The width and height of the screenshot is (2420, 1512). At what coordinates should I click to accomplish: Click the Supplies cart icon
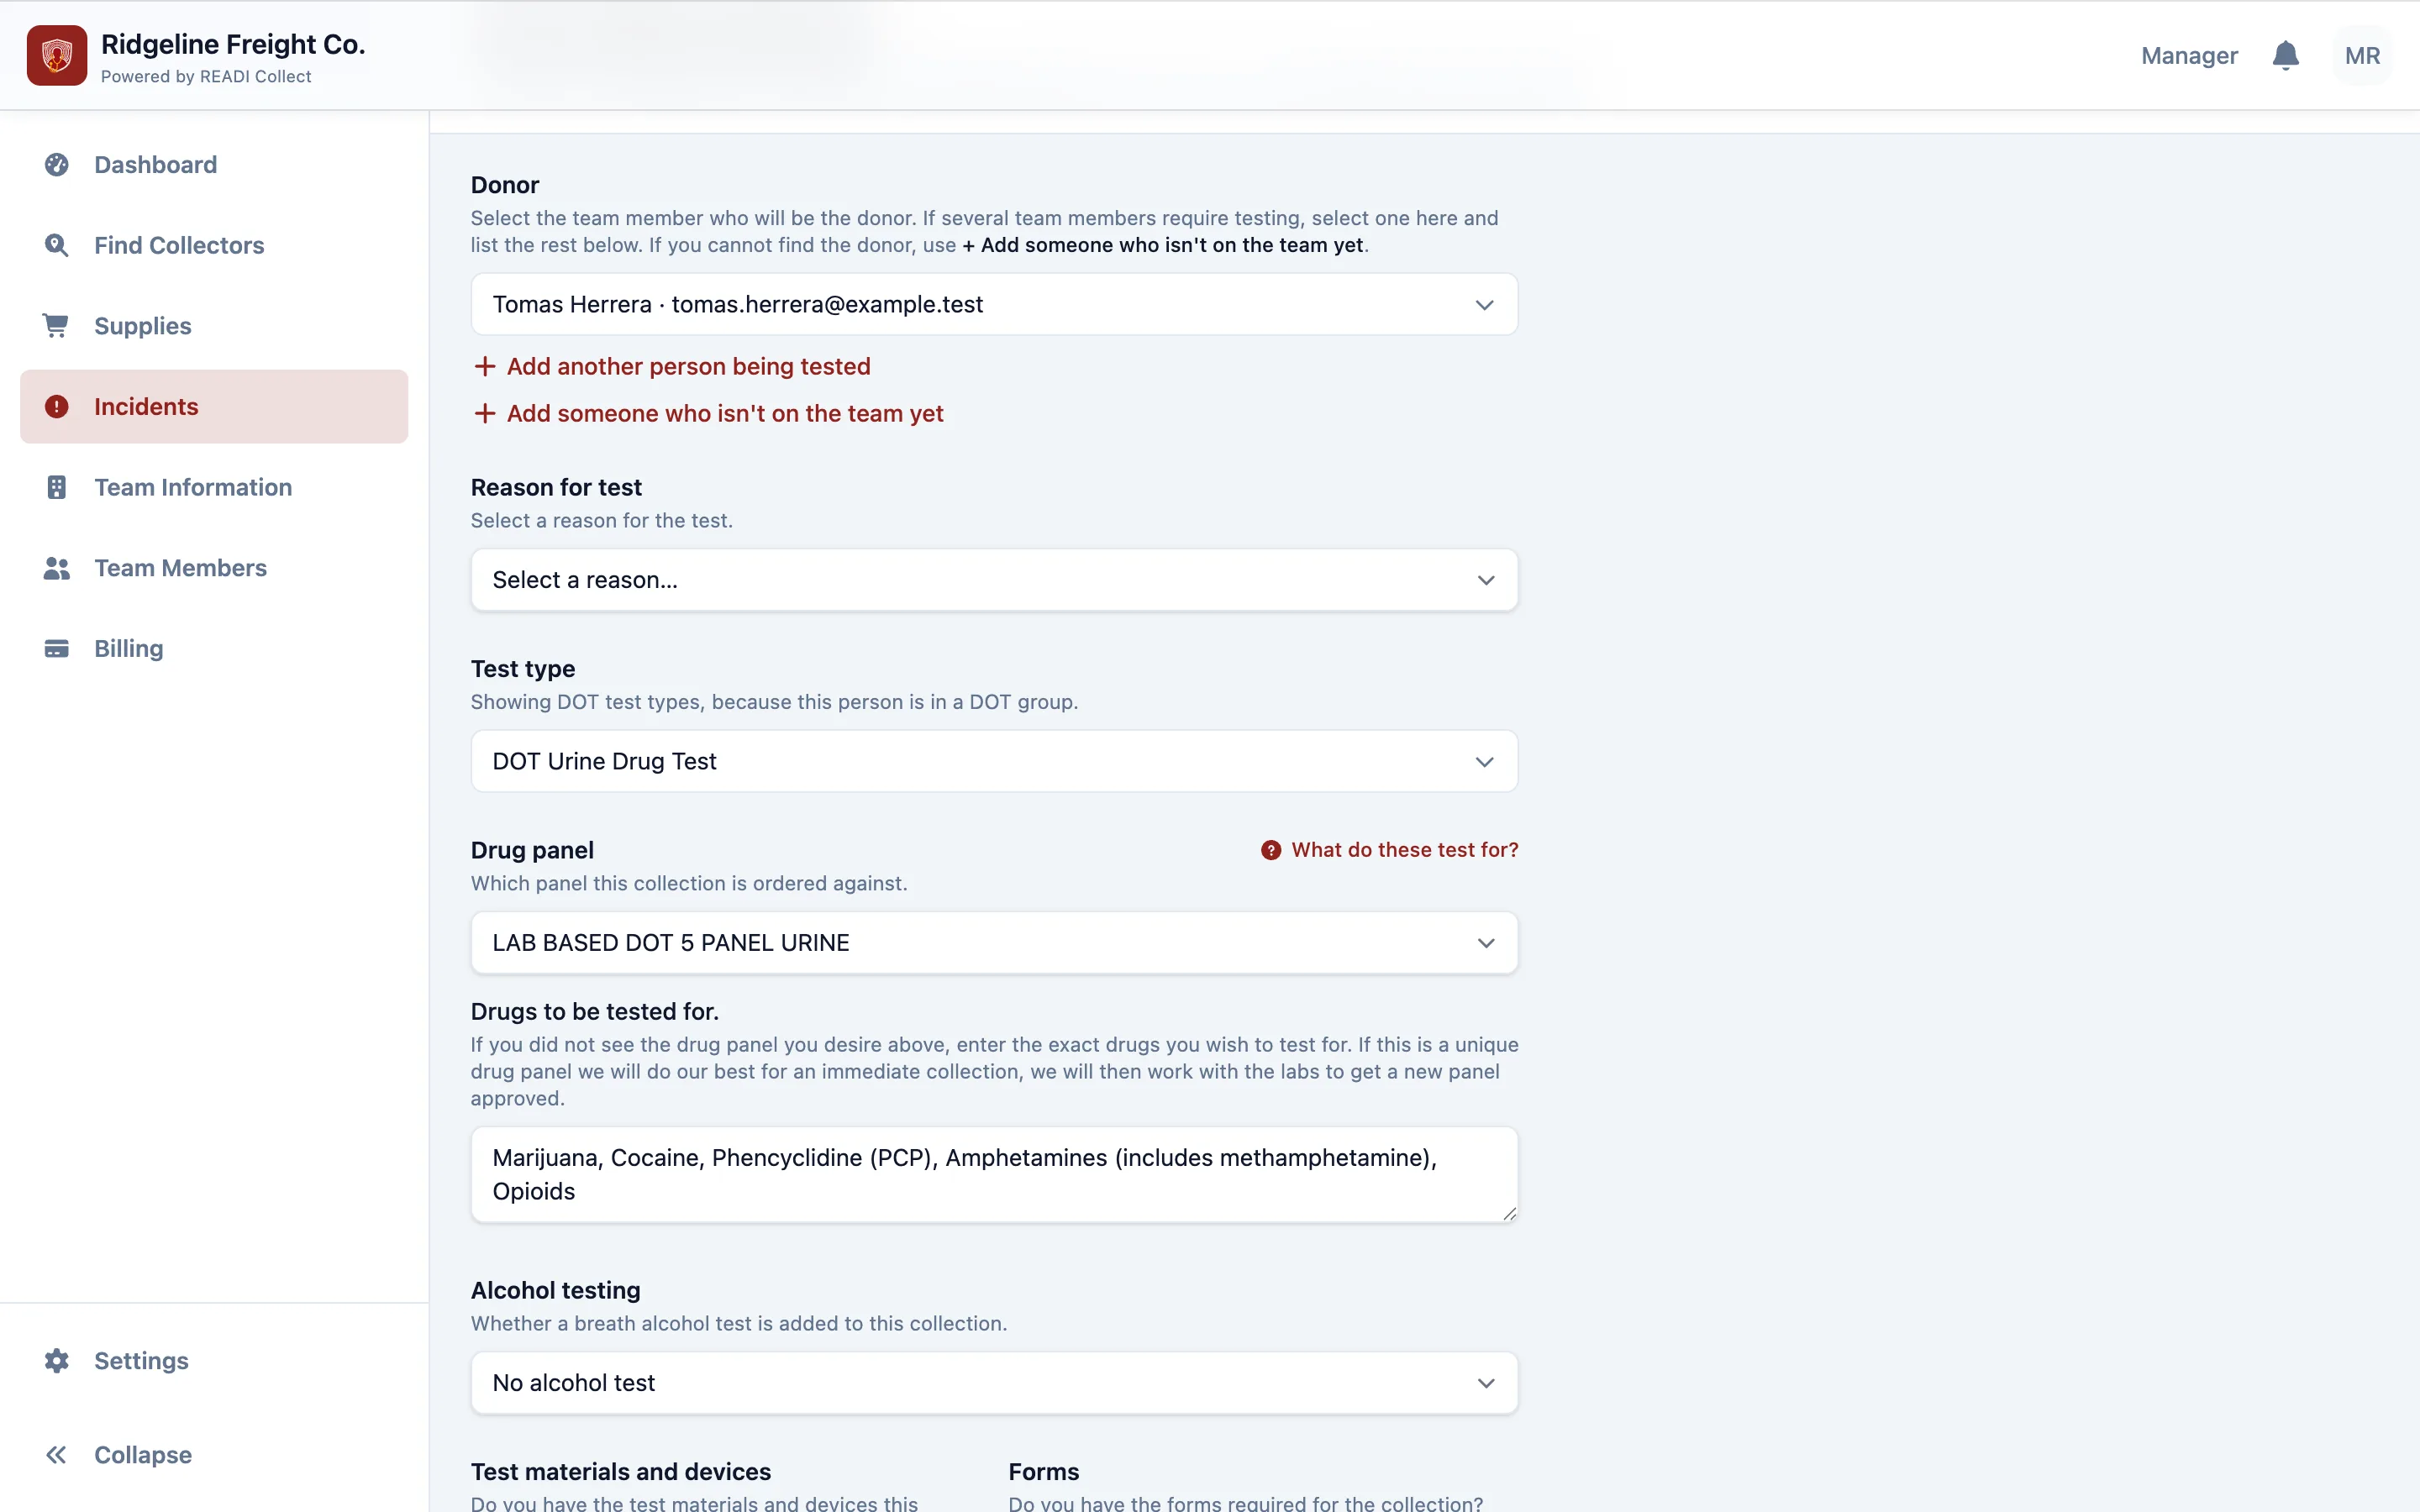57,326
